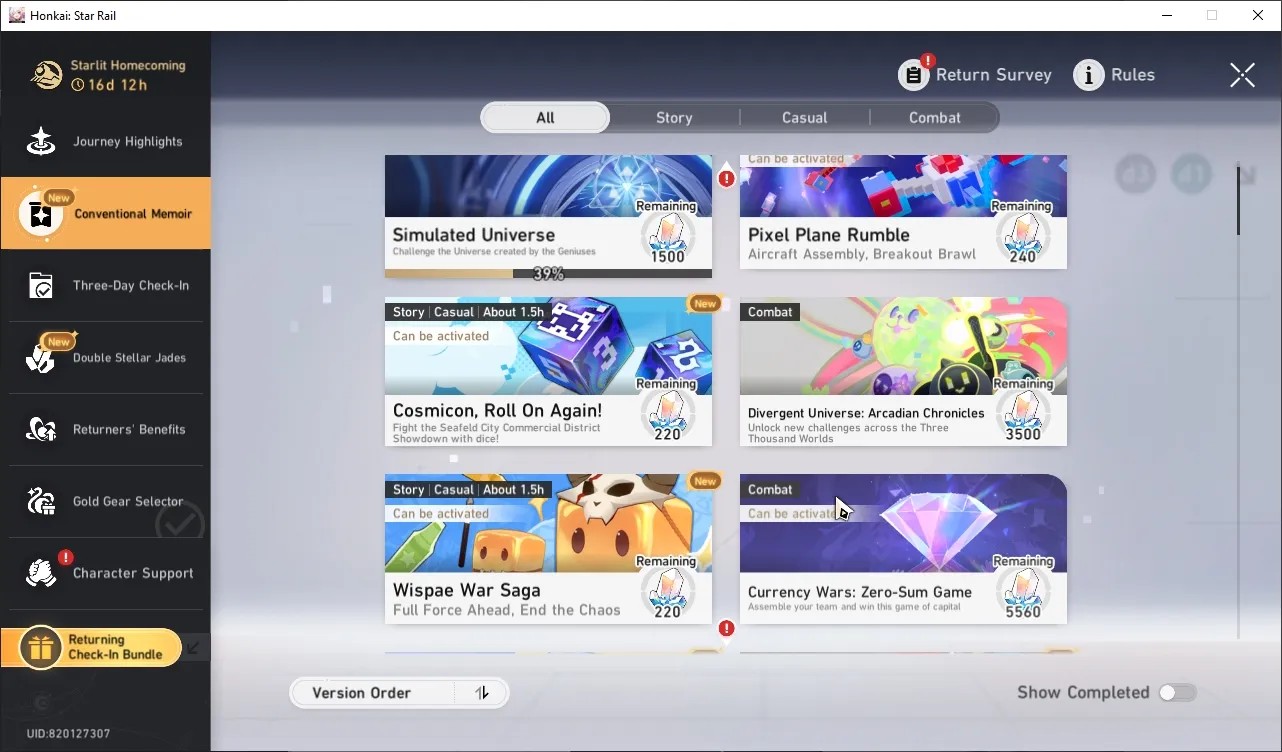The height and width of the screenshot is (752, 1282).
Task: Click the collapse arrow beside Returning Check-In Bundle
Action: click(x=194, y=647)
